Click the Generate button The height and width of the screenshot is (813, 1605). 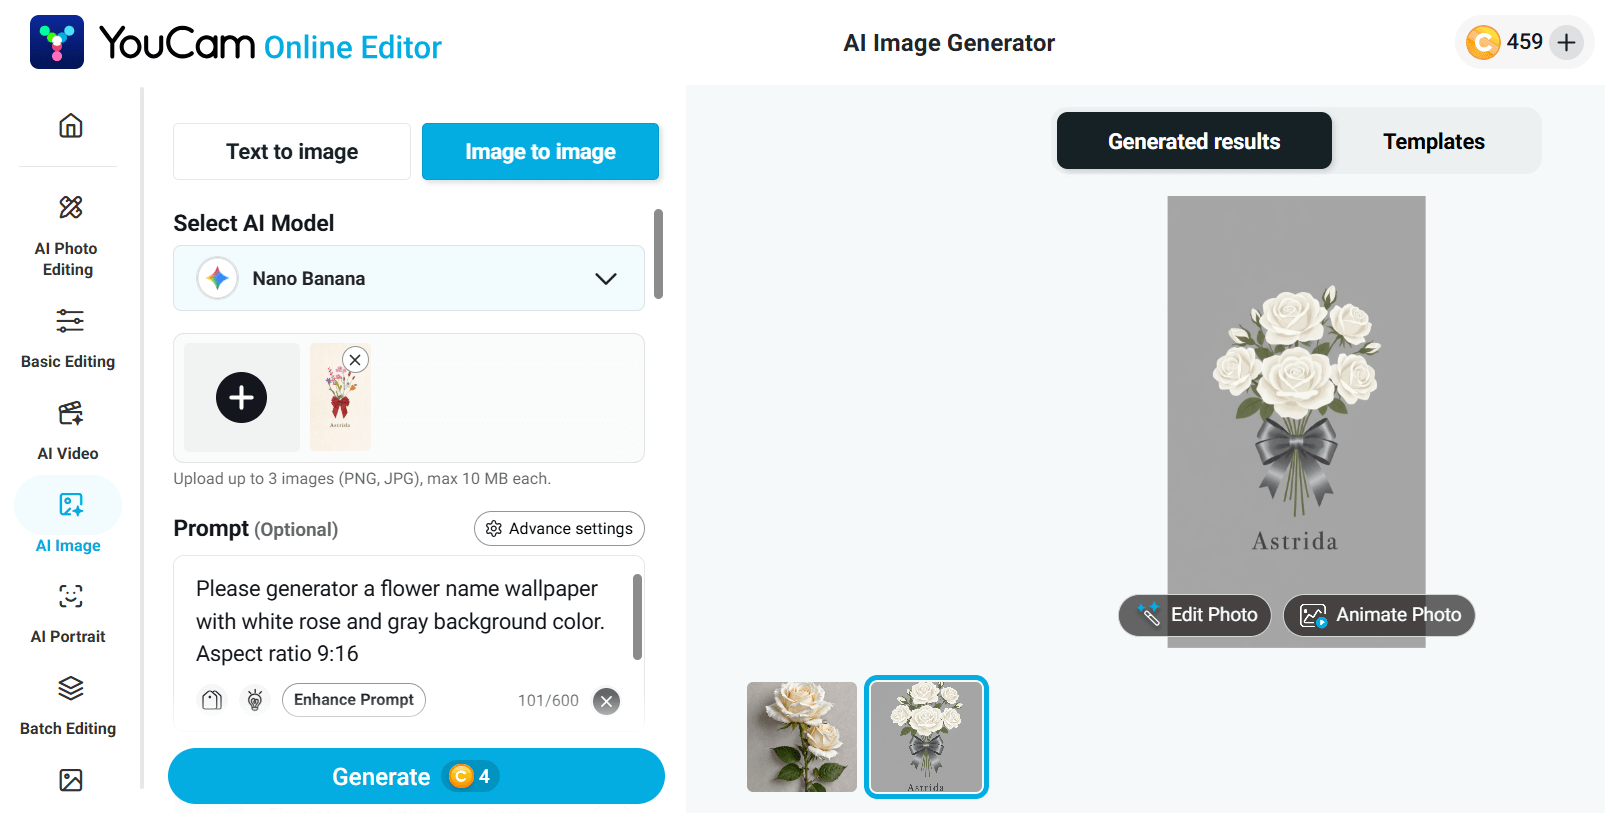pyautogui.click(x=416, y=776)
